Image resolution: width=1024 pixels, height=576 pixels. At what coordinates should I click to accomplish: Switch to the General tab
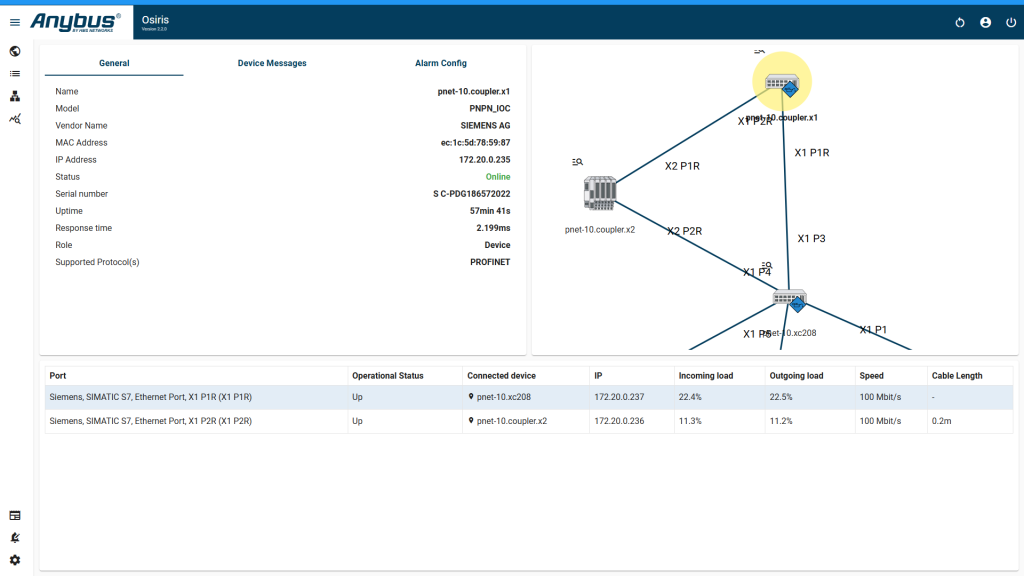tap(114, 63)
